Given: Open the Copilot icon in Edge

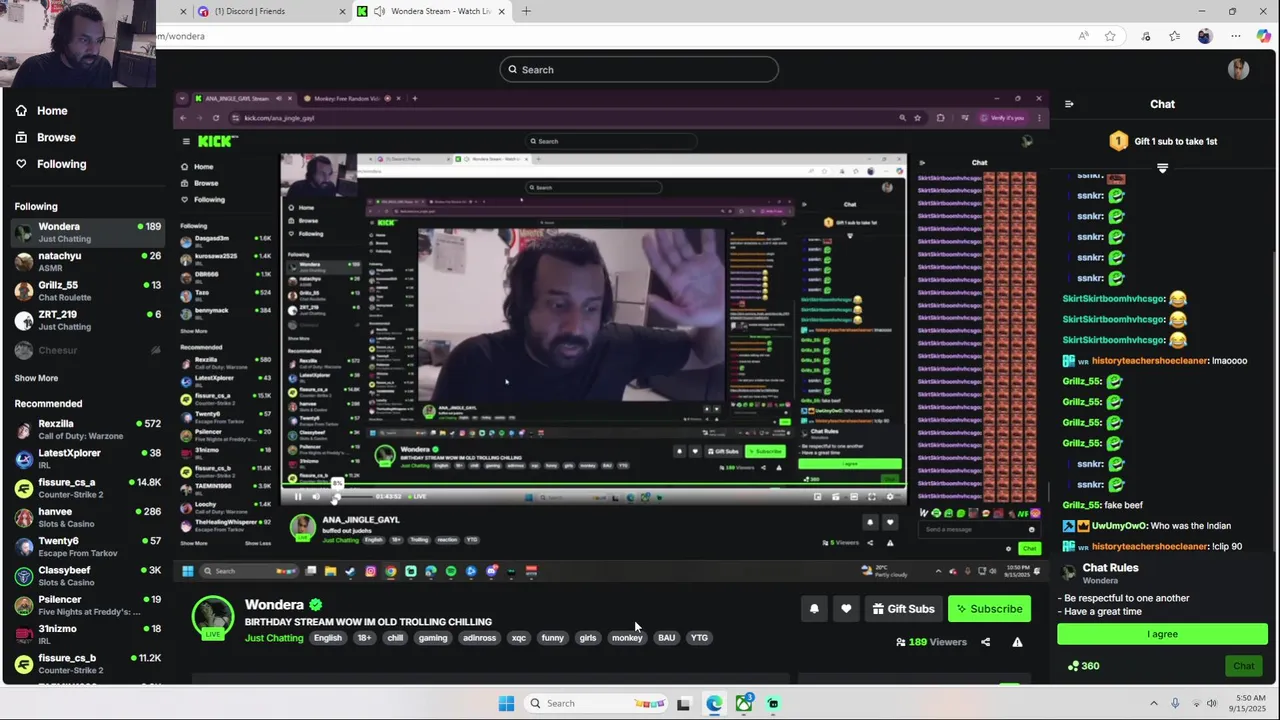Looking at the screenshot, I should 1264,36.
